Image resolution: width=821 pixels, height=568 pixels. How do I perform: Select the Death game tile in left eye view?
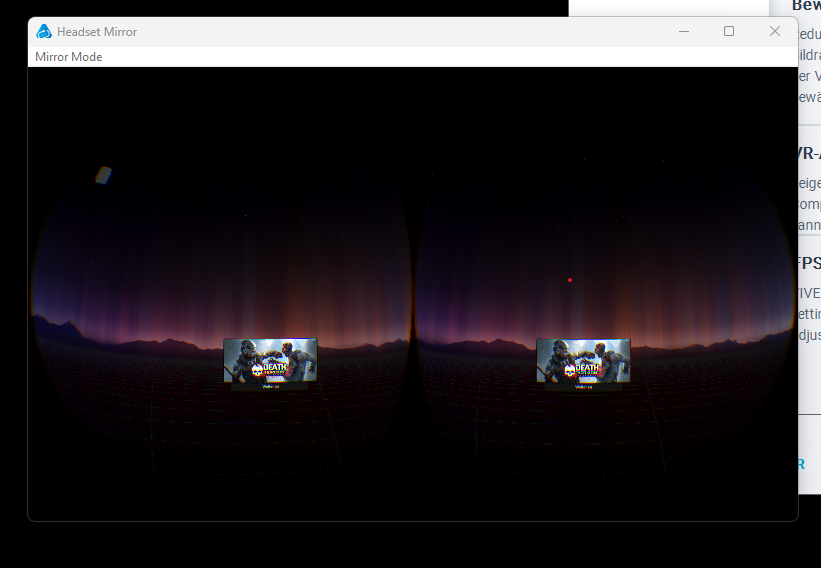coord(270,360)
